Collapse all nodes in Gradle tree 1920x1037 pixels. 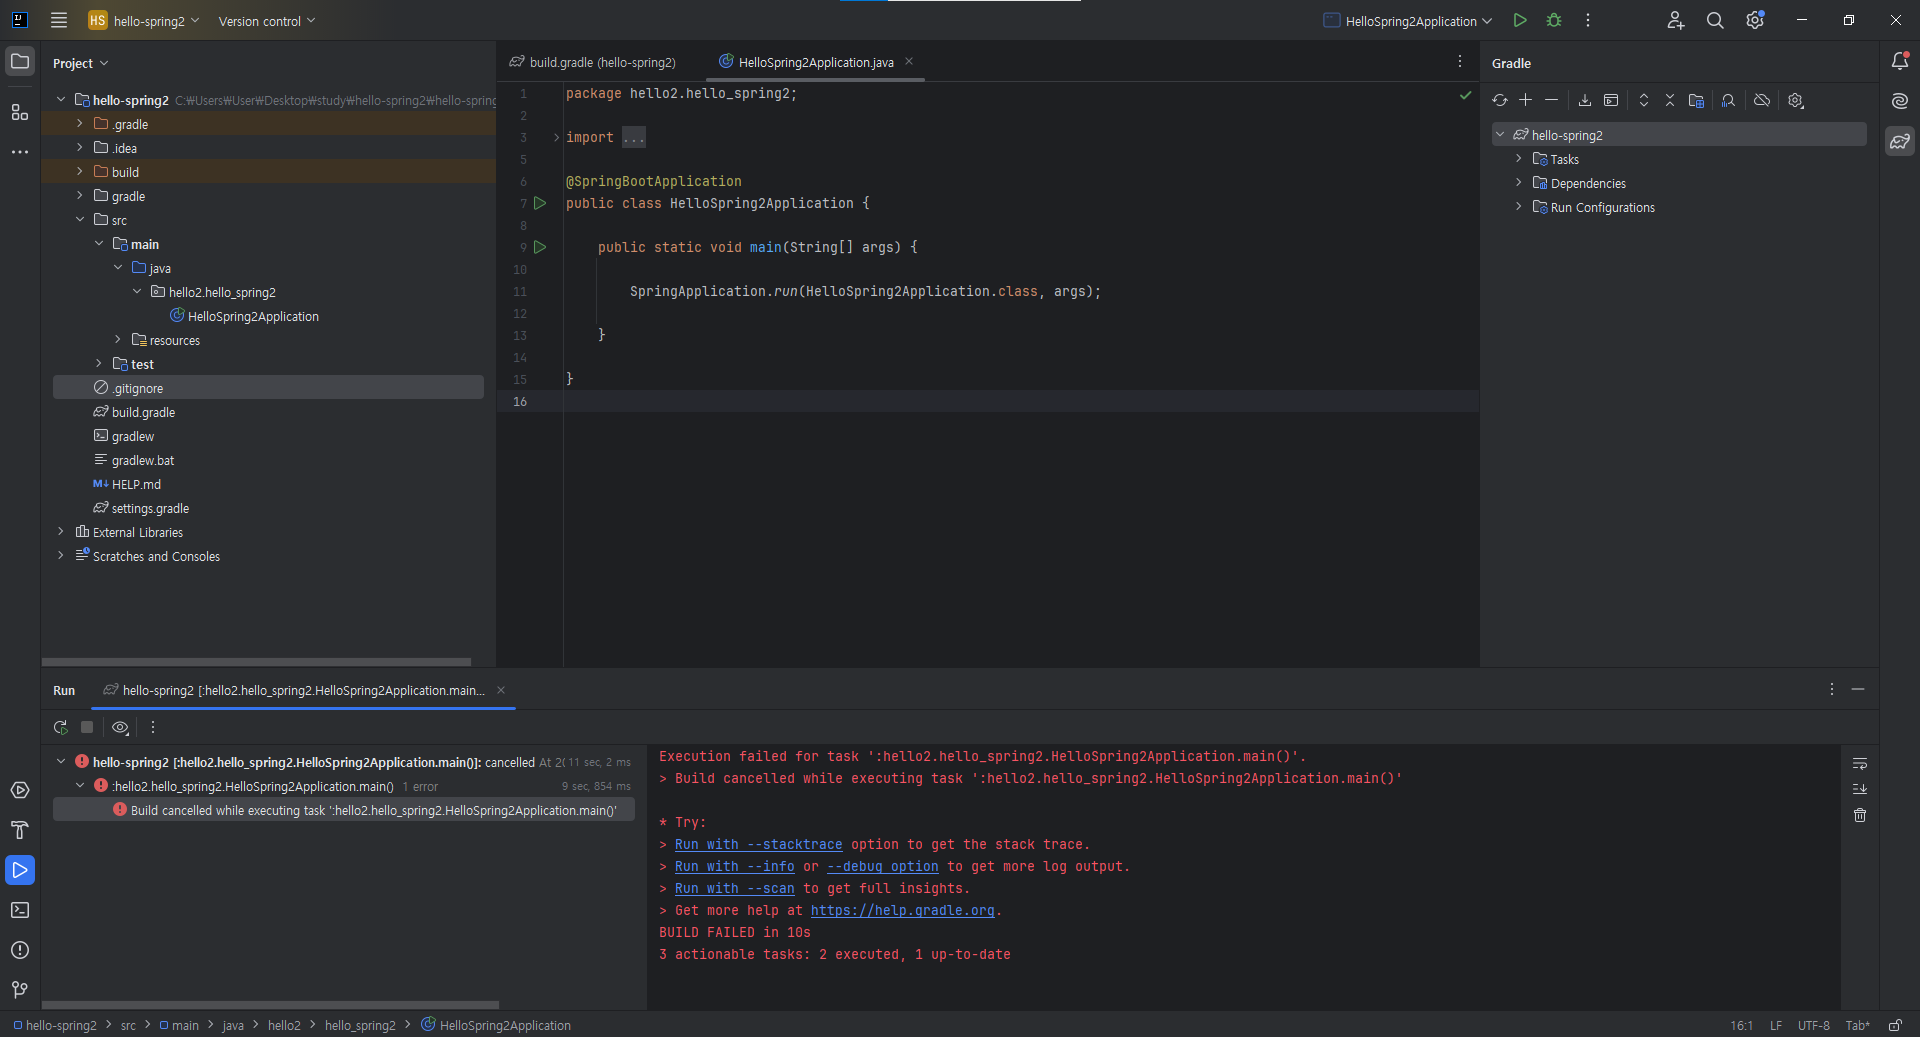(x=1670, y=100)
